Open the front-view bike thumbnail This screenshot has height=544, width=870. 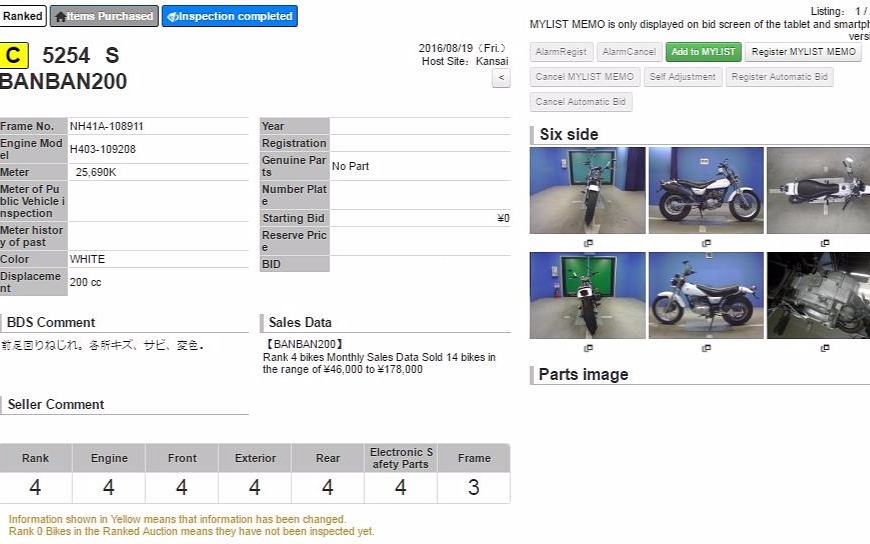pos(588,190)
